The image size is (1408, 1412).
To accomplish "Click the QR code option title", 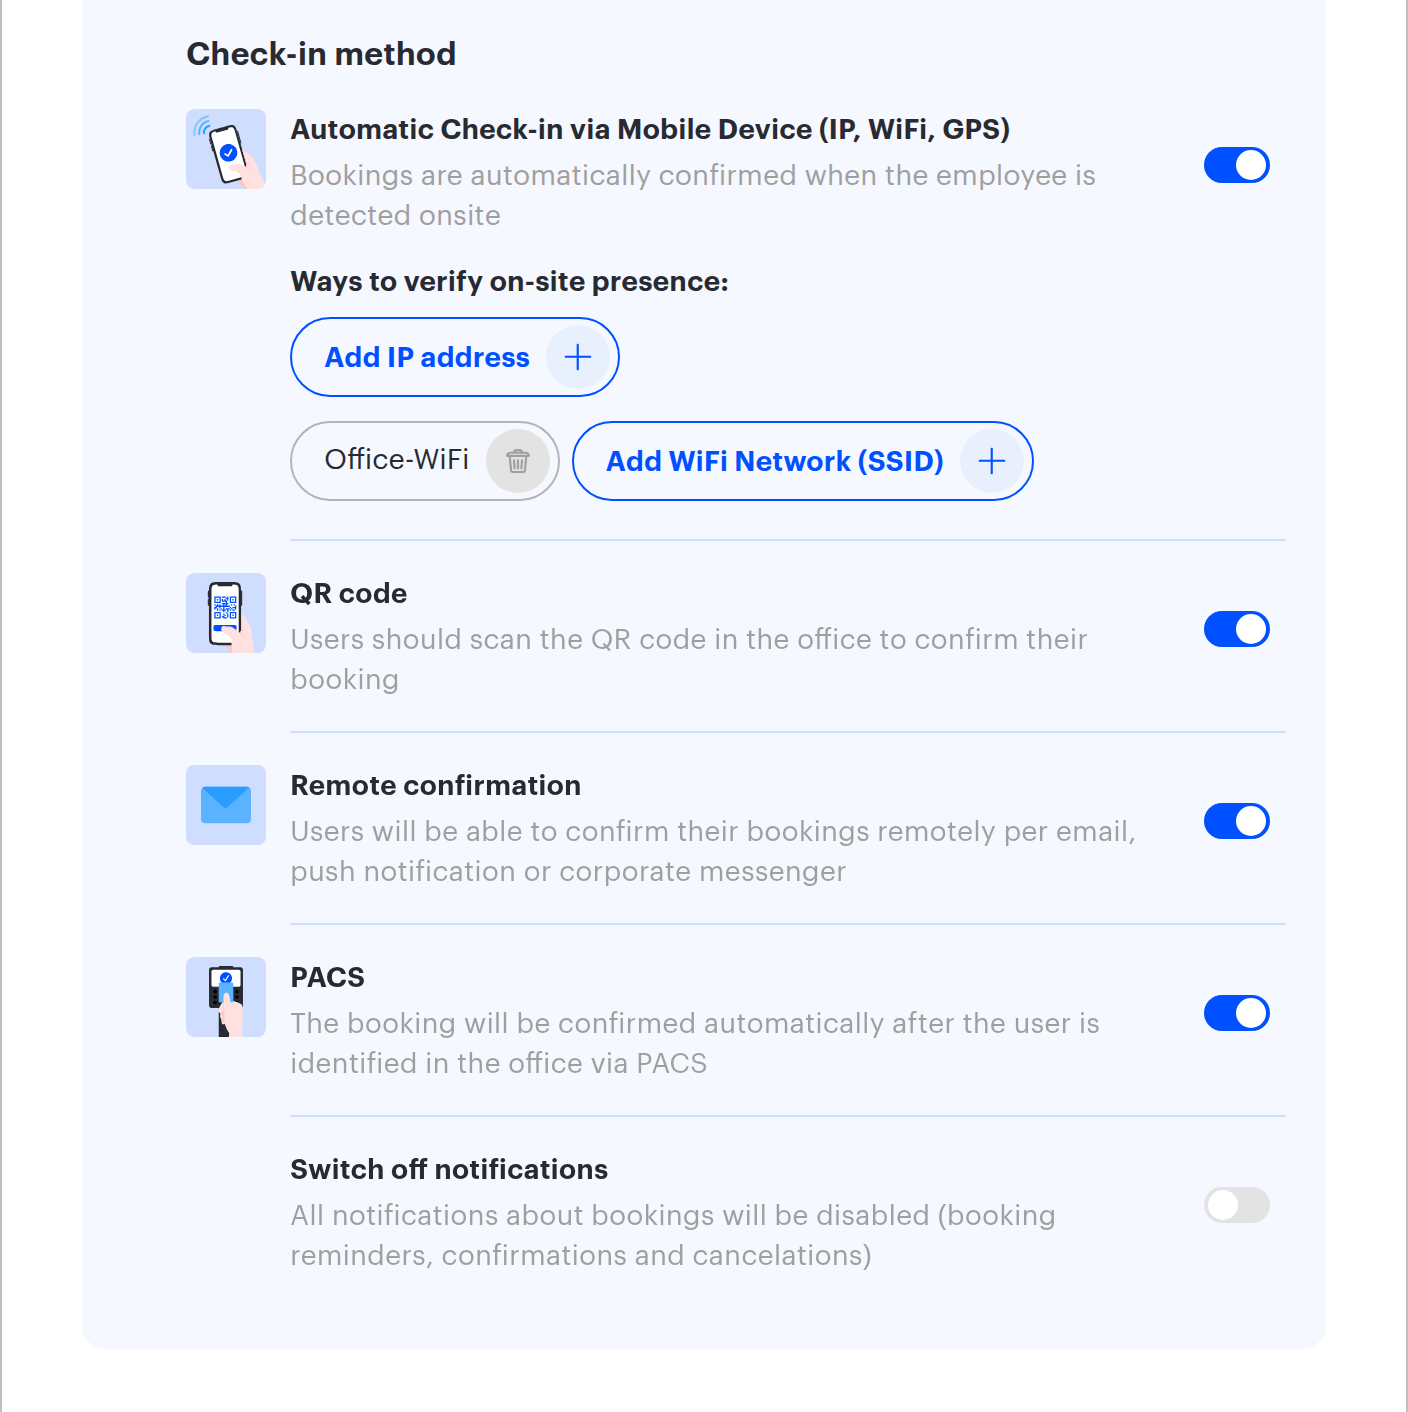I will (349, 593).
